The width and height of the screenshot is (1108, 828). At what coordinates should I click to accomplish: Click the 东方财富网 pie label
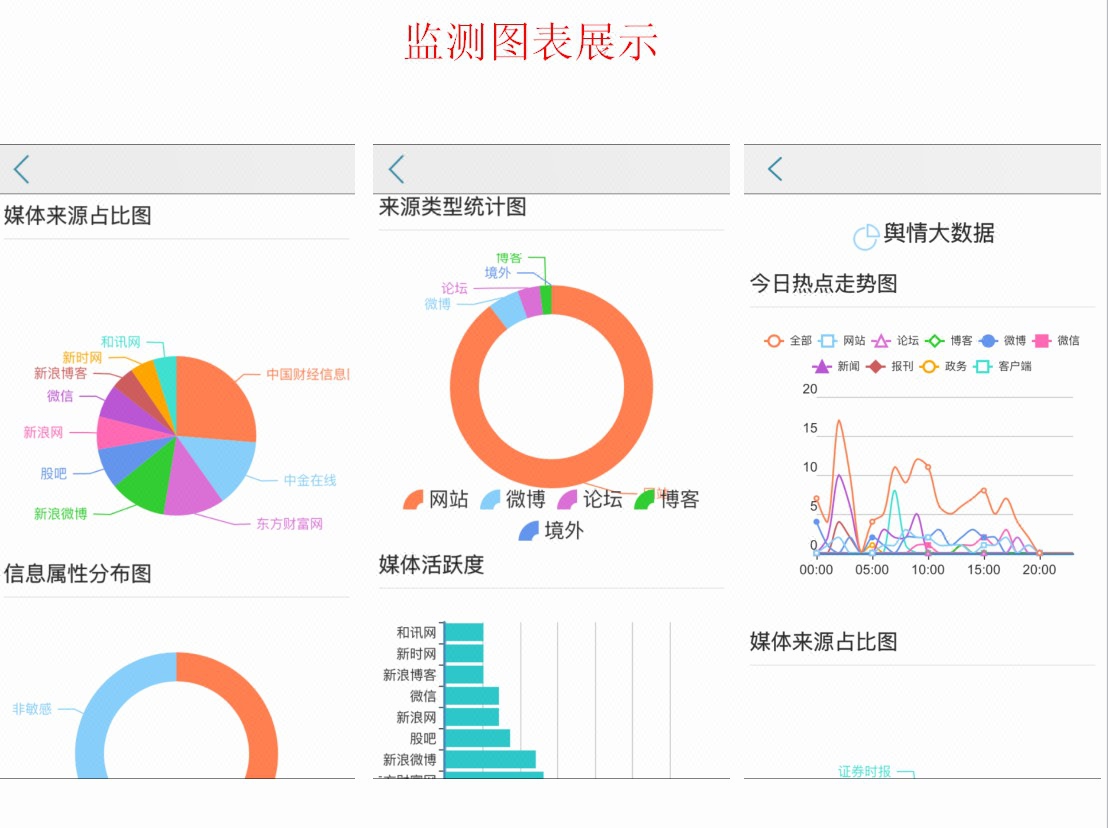(289, 524)
